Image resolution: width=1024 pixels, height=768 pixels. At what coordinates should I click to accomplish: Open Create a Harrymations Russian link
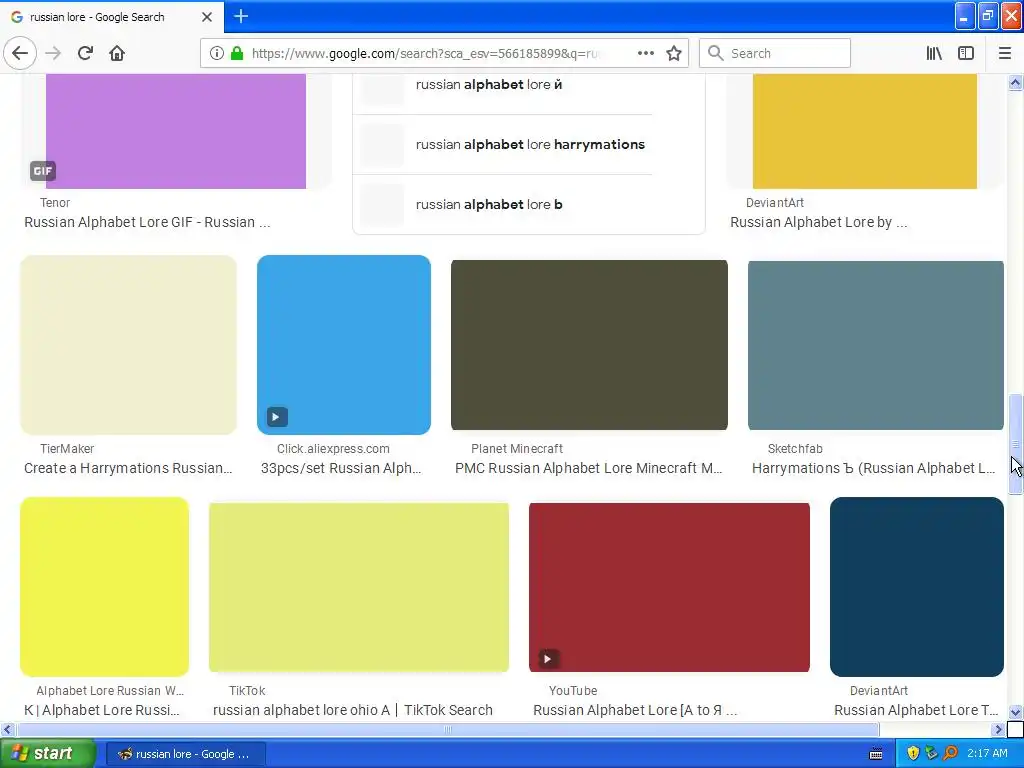click(128, 468)
